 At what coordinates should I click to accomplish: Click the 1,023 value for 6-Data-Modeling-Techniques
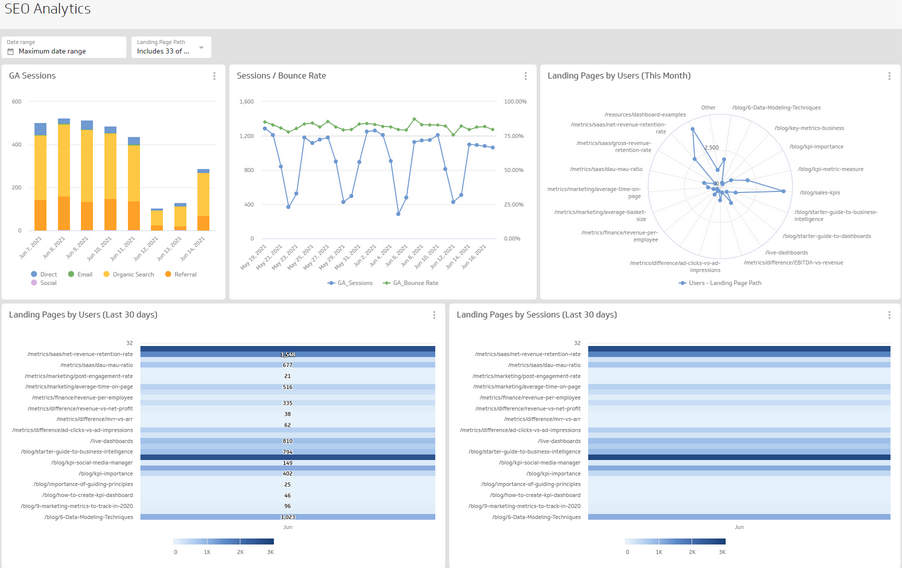point(288,517)
